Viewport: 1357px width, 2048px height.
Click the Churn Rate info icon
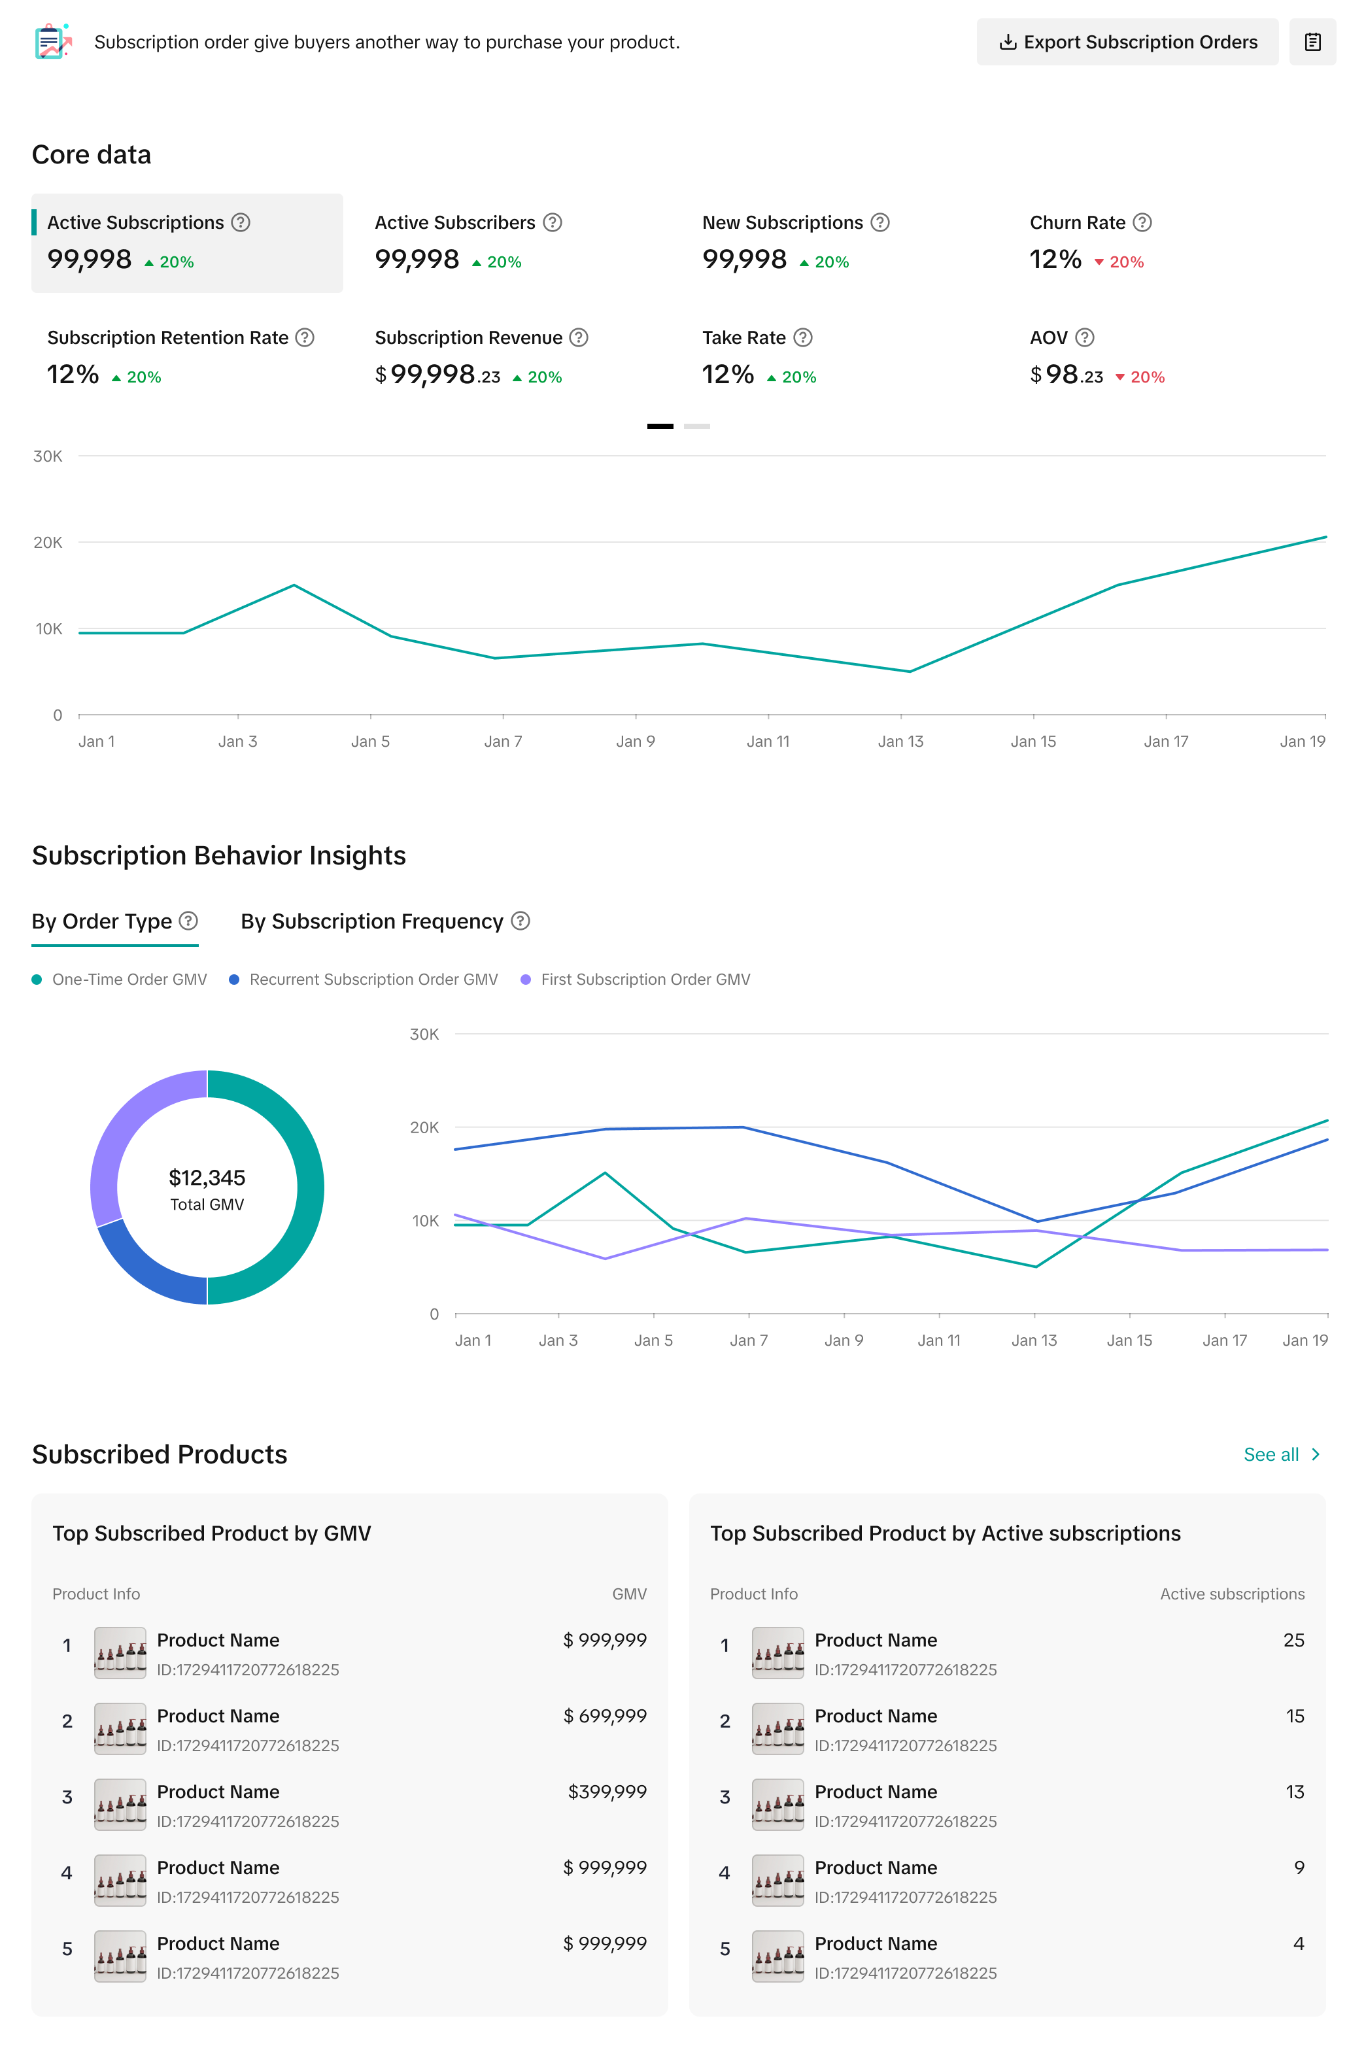coord(1142,222)
